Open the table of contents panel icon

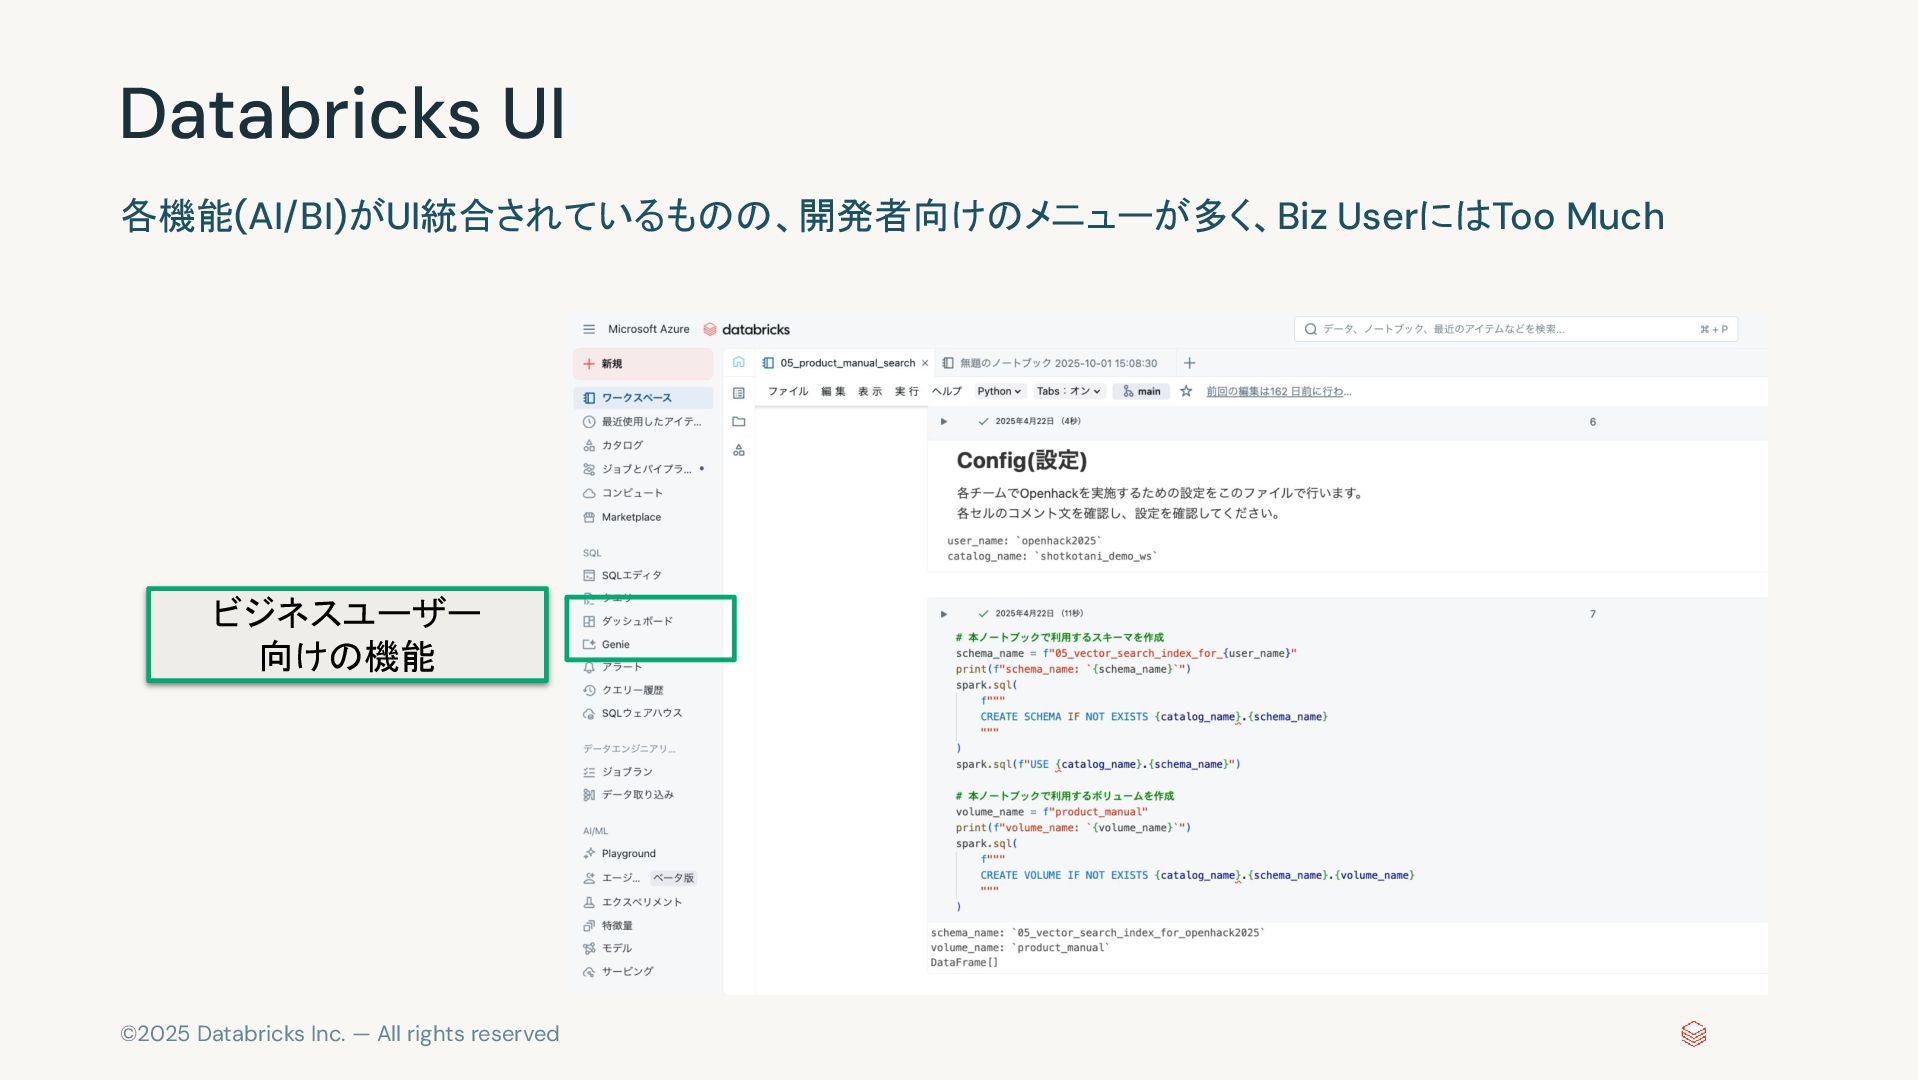739,393
